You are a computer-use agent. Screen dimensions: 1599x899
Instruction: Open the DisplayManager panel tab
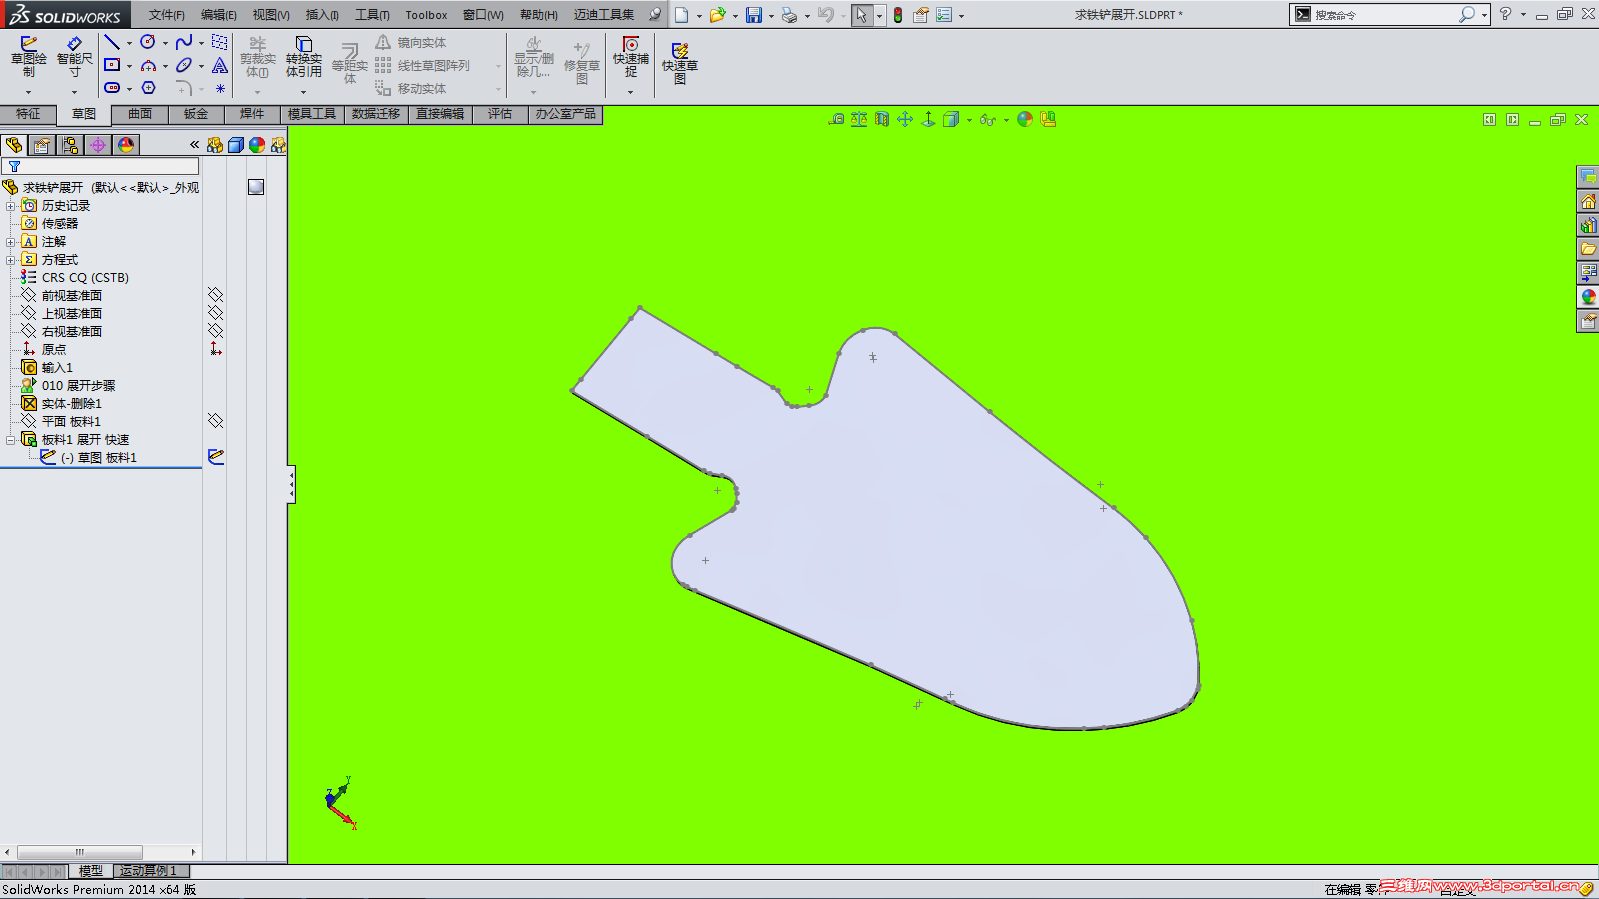[126, 145]
